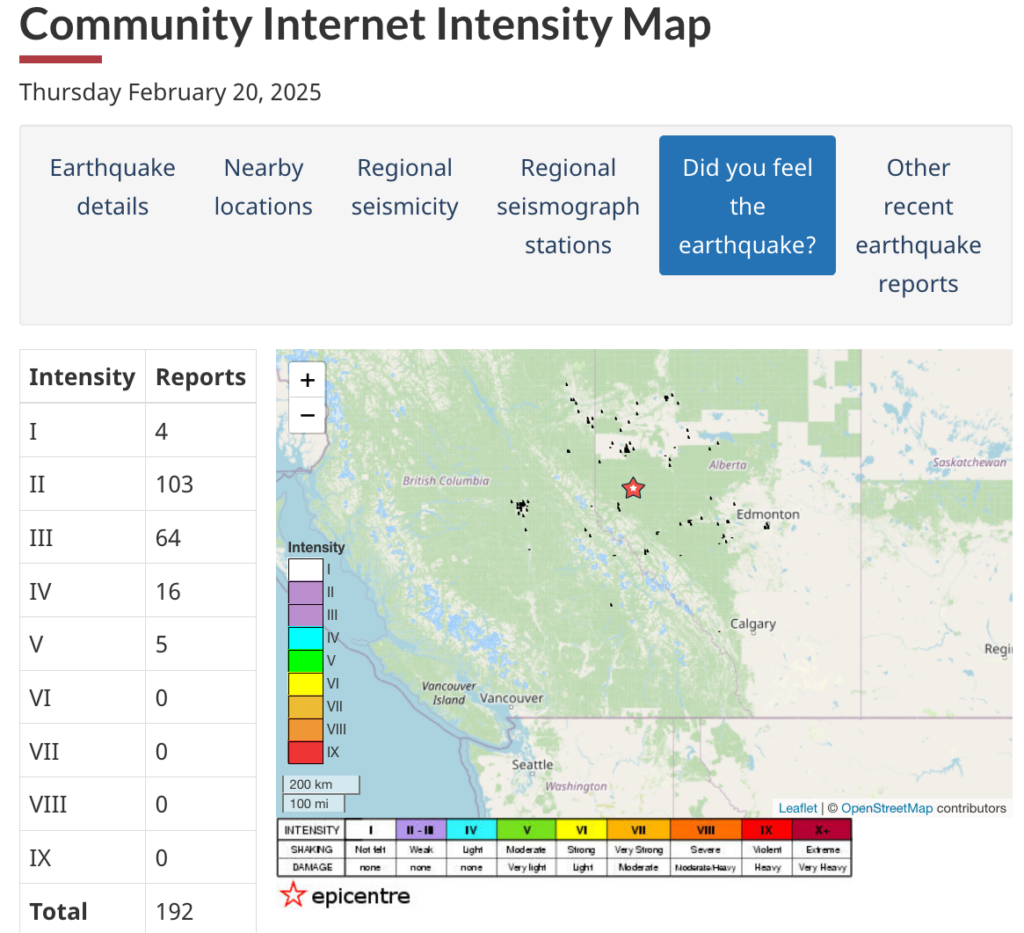
Task: Click the Vancouver label on the map
Action: (511, 698)
